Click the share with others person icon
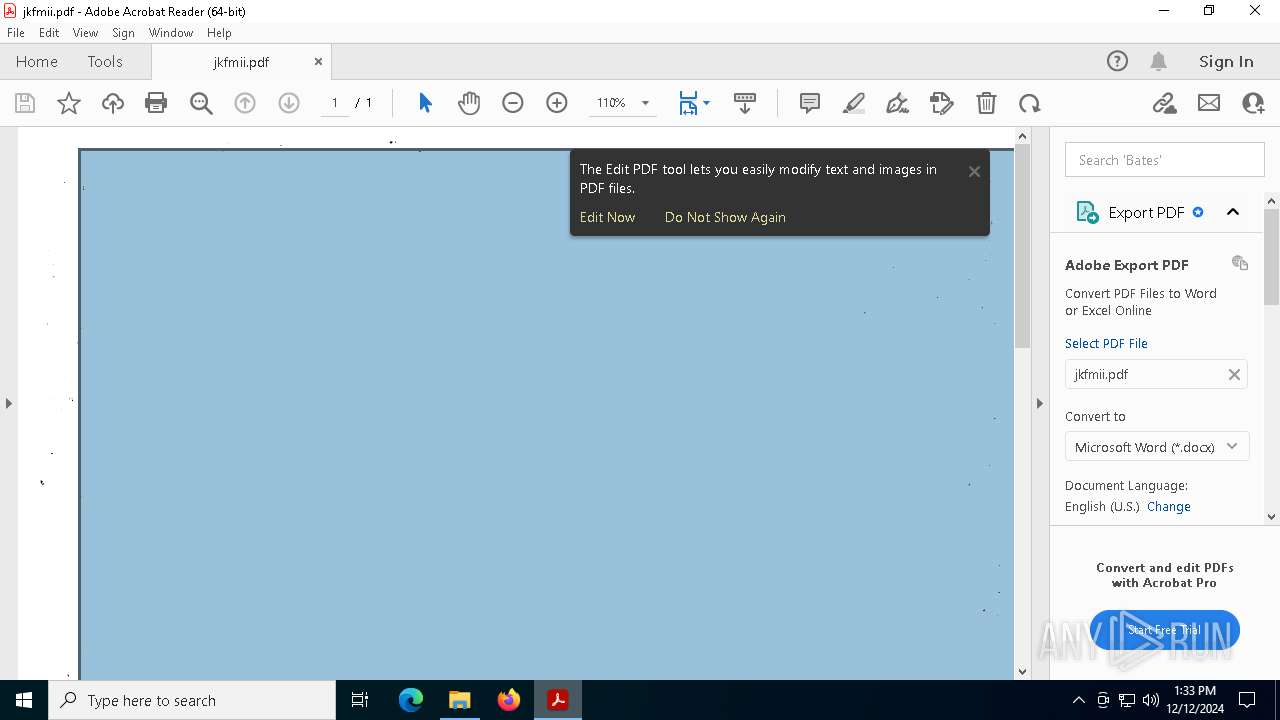Image resolution: width=1280 pixels, height=720 pixels. (x=1253, y=103)
